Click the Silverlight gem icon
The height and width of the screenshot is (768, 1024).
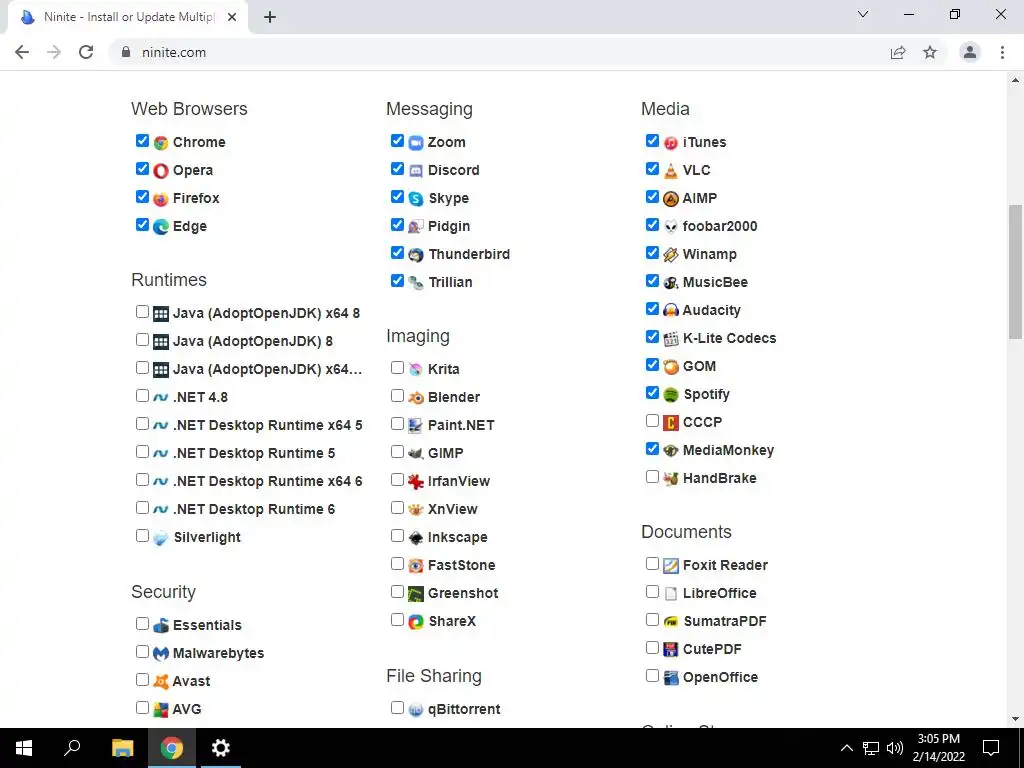pyautogui.click(x=161, y=537)
